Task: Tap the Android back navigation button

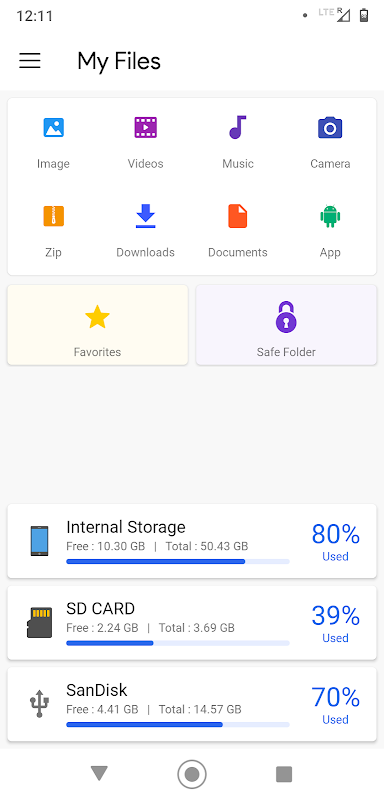Action: (99, 773)
